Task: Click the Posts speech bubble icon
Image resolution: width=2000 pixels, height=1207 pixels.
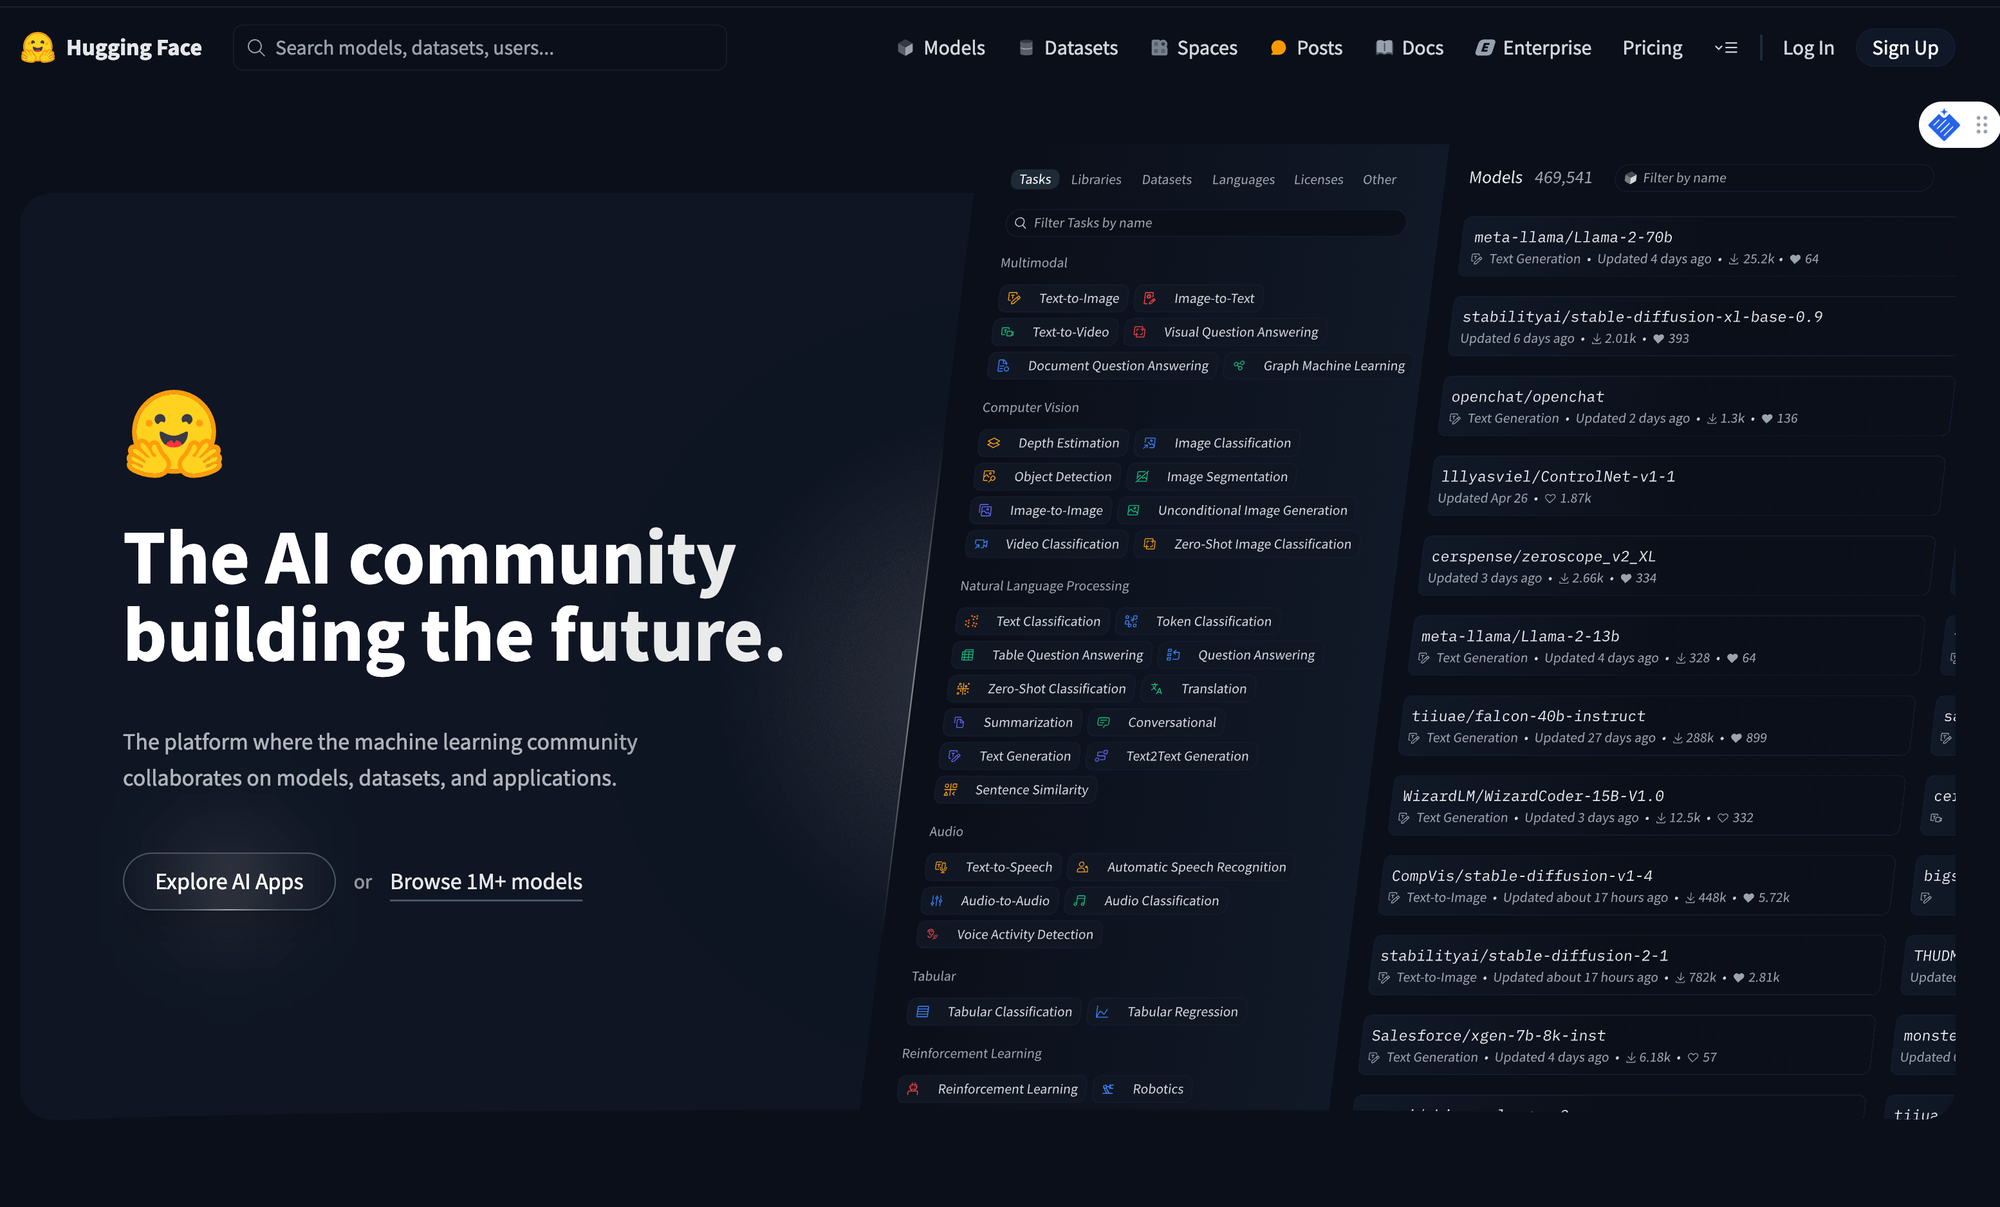Action: pos(1278,48)
